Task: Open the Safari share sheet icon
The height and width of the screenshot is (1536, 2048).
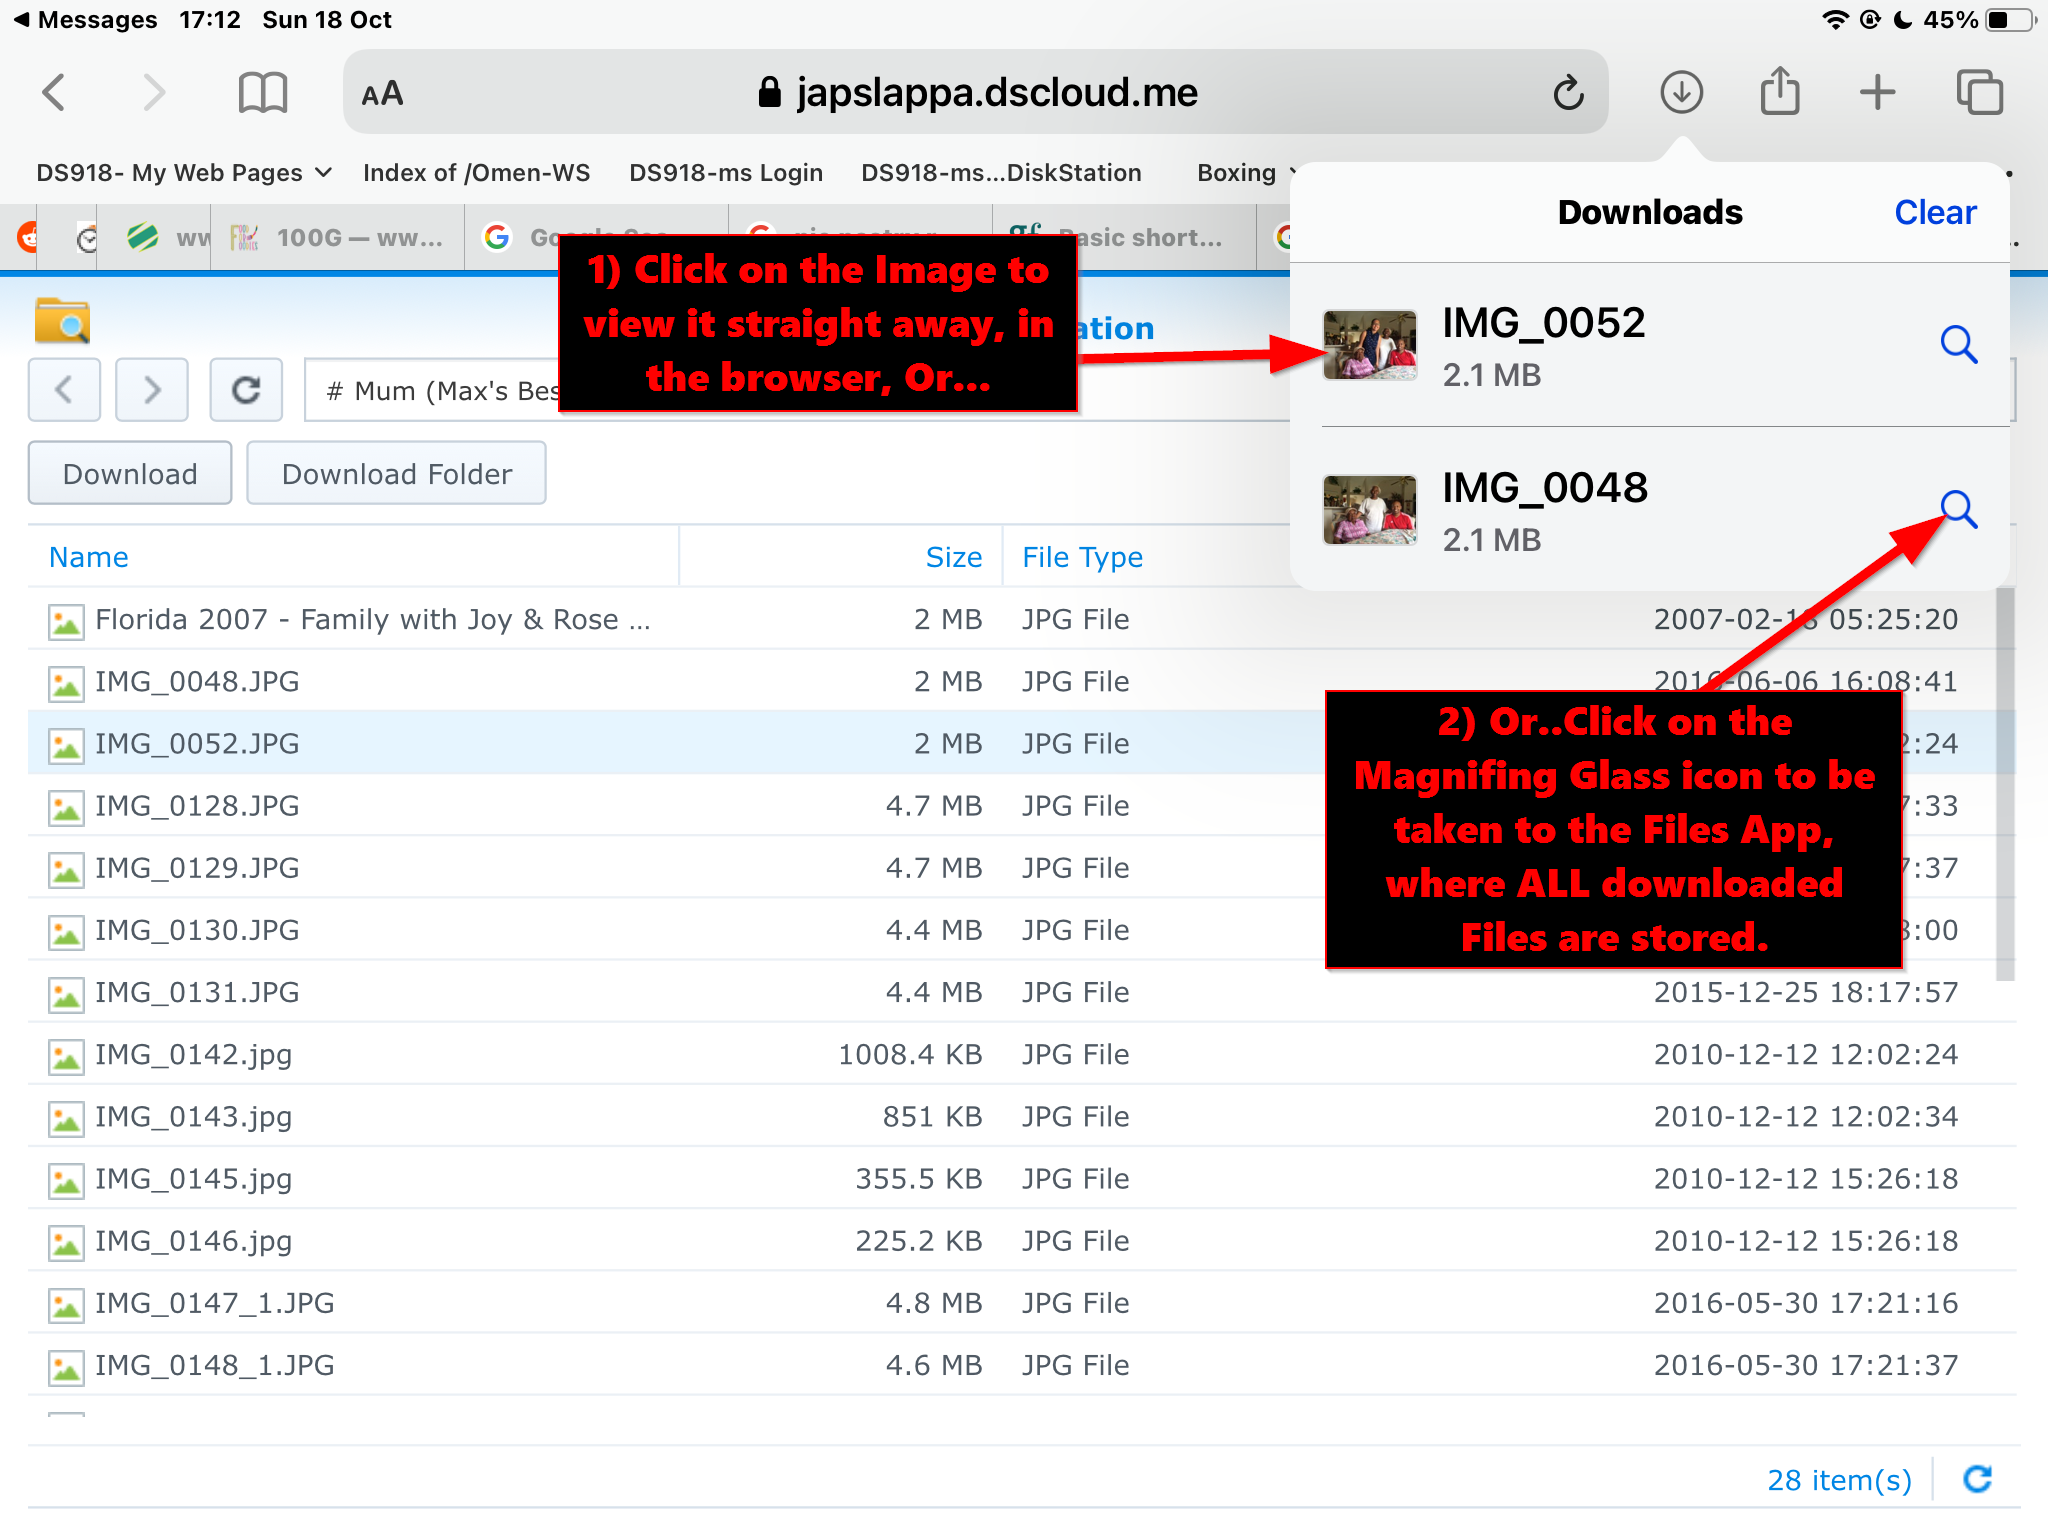Action: pyautogui.click(x=1780, y=91)
